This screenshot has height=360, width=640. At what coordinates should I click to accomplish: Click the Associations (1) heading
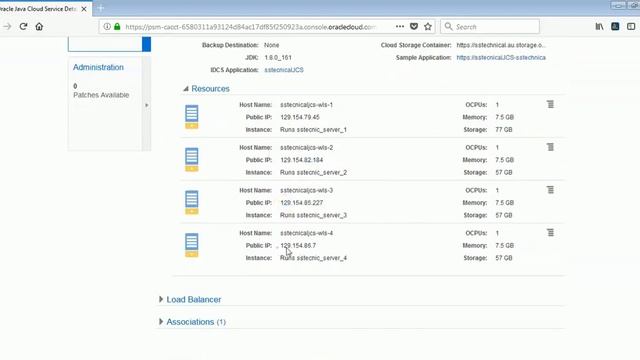pyautogui.click(x=196, y=322)
